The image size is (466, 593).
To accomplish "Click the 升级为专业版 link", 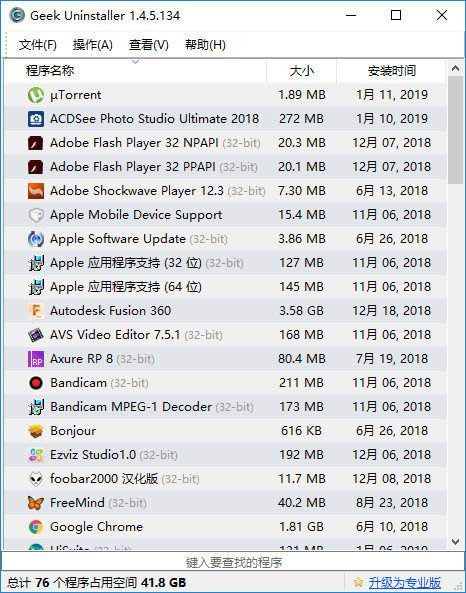I will click(x=405, y=582).
